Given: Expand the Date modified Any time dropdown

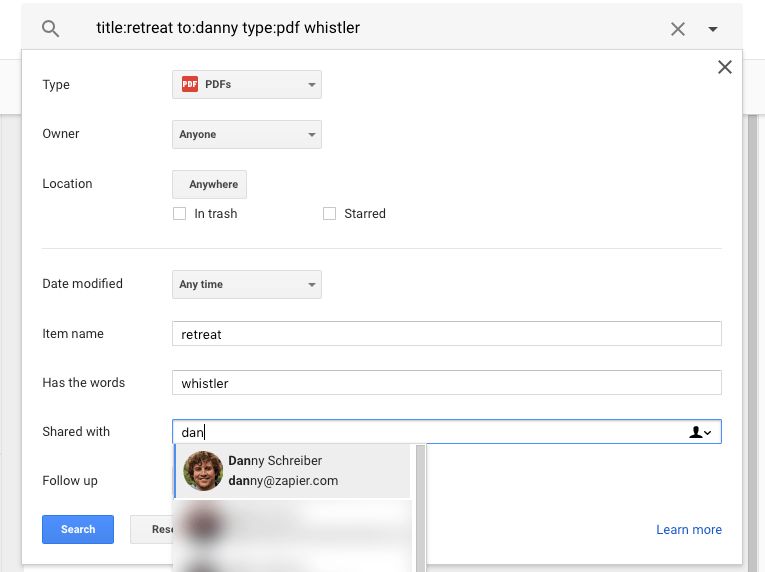Looking at the screenshot, I should (247, 285).
